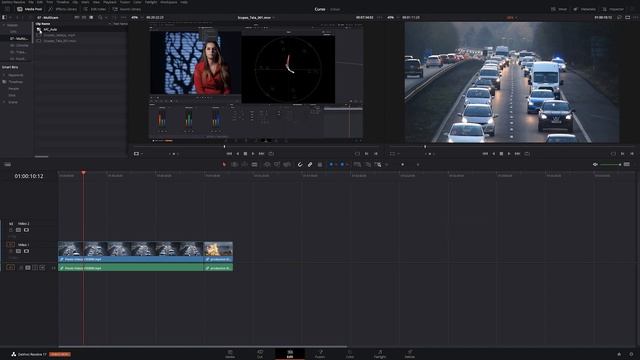Switch to the Fusion page
Screen dimensions: 640x360
320,354
